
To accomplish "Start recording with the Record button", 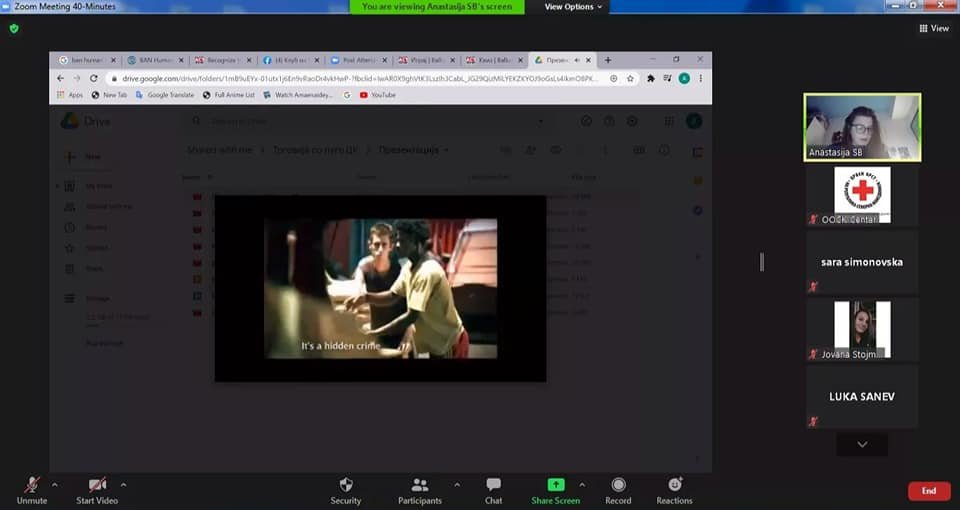I will tap(618, 491).
